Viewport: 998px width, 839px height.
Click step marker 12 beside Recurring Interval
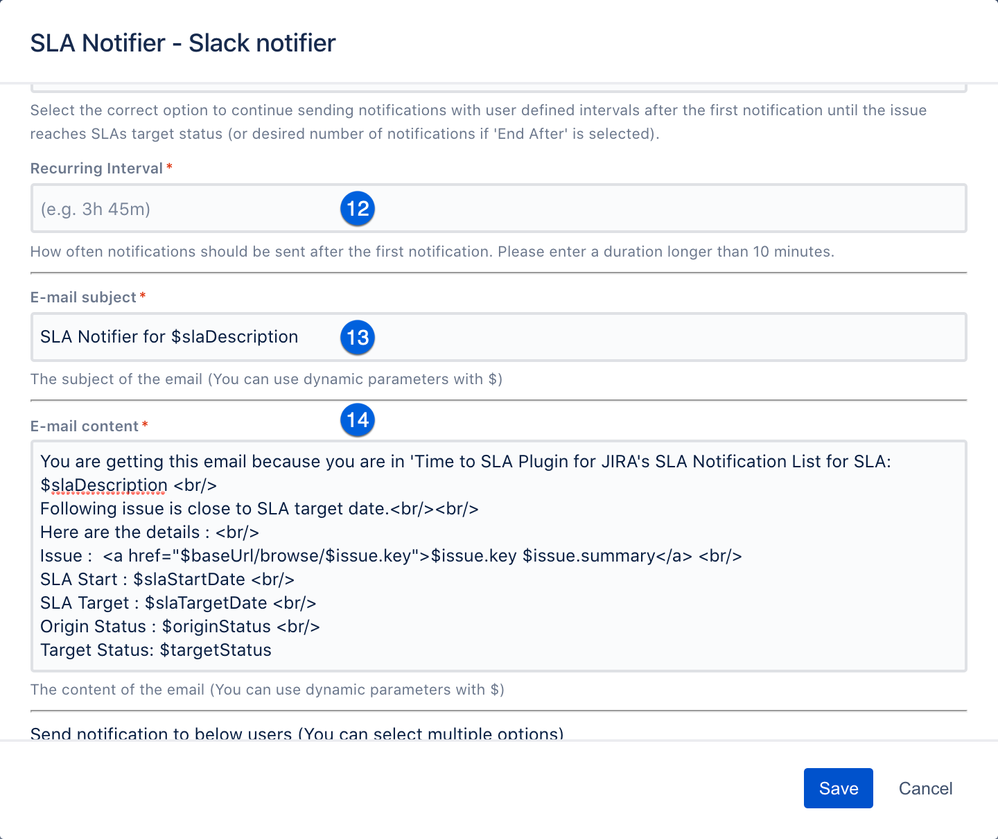pyautogui.click(x=357, y=209)
